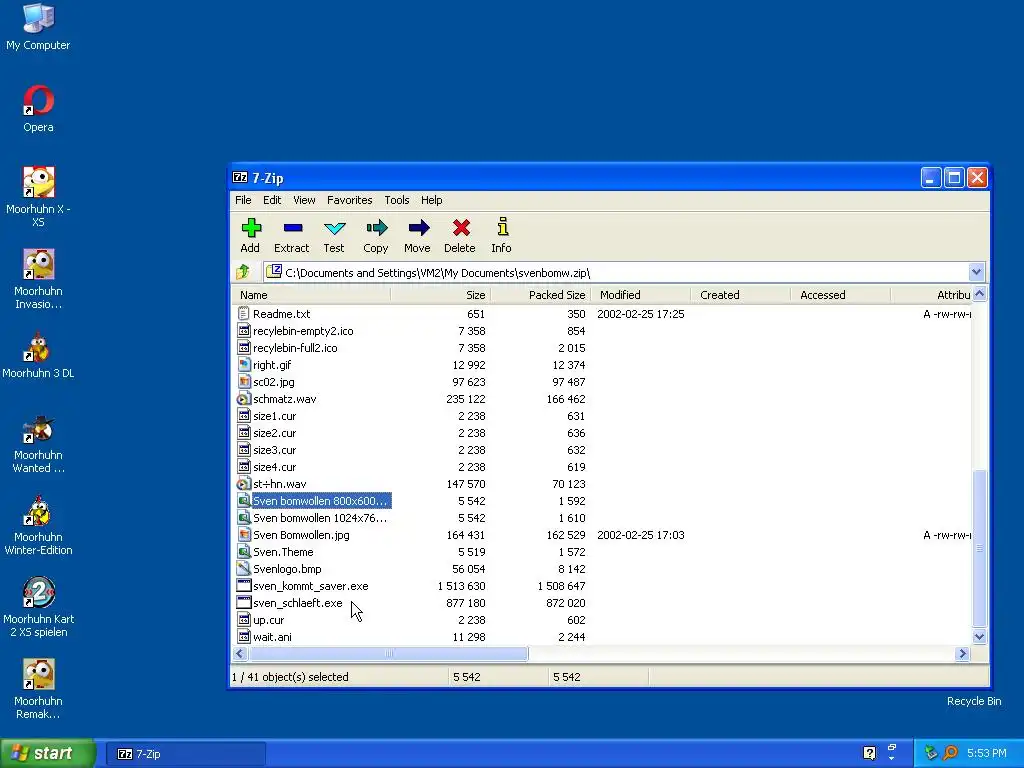Open the Edit menu

pyautogui.click(x=272, y=200)
